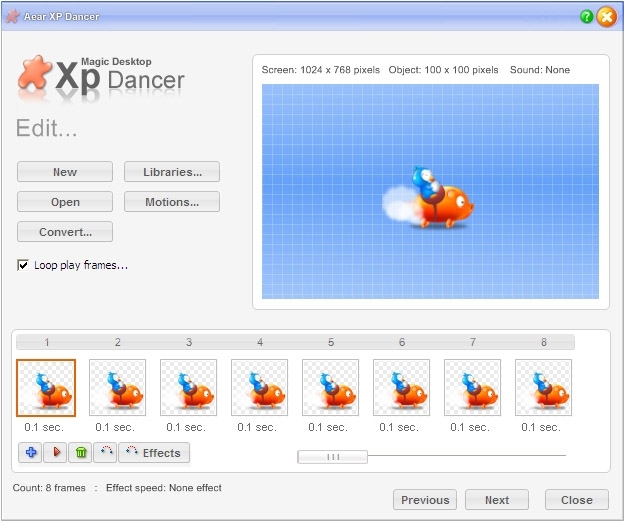Viewport: 624px width, 521px height.
Task: Click the New button
Action: pos(65,172)
